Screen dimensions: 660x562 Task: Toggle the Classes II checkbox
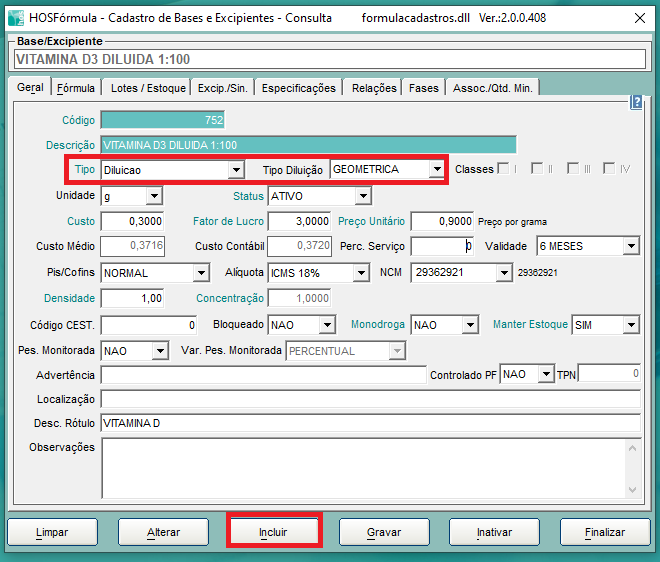coord(537,169)
